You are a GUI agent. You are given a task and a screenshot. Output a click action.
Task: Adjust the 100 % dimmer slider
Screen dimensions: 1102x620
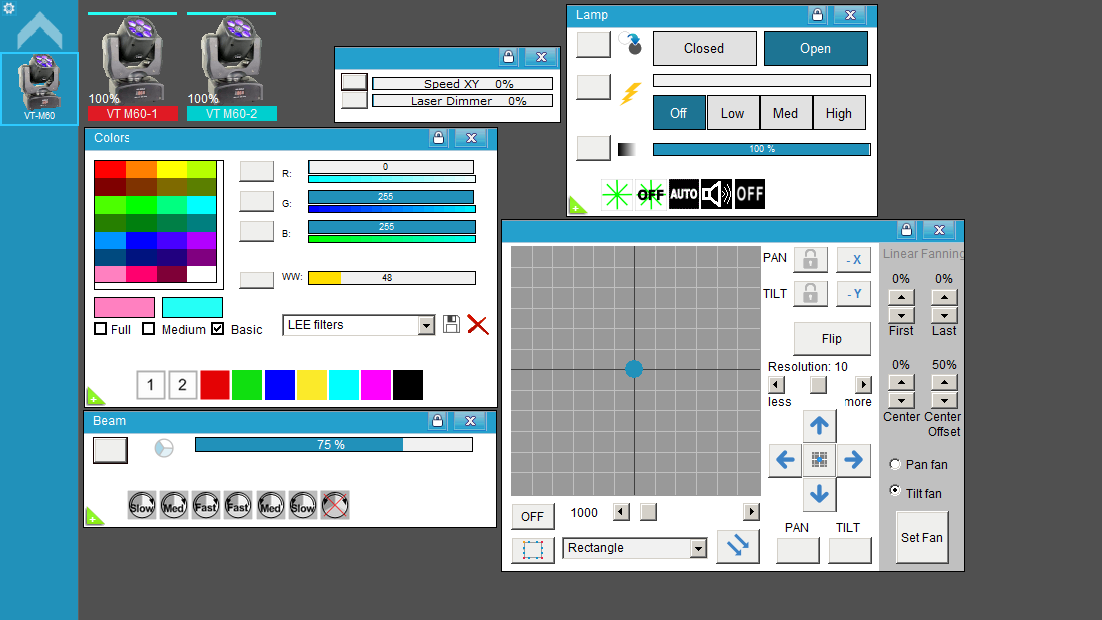(762, 149)
